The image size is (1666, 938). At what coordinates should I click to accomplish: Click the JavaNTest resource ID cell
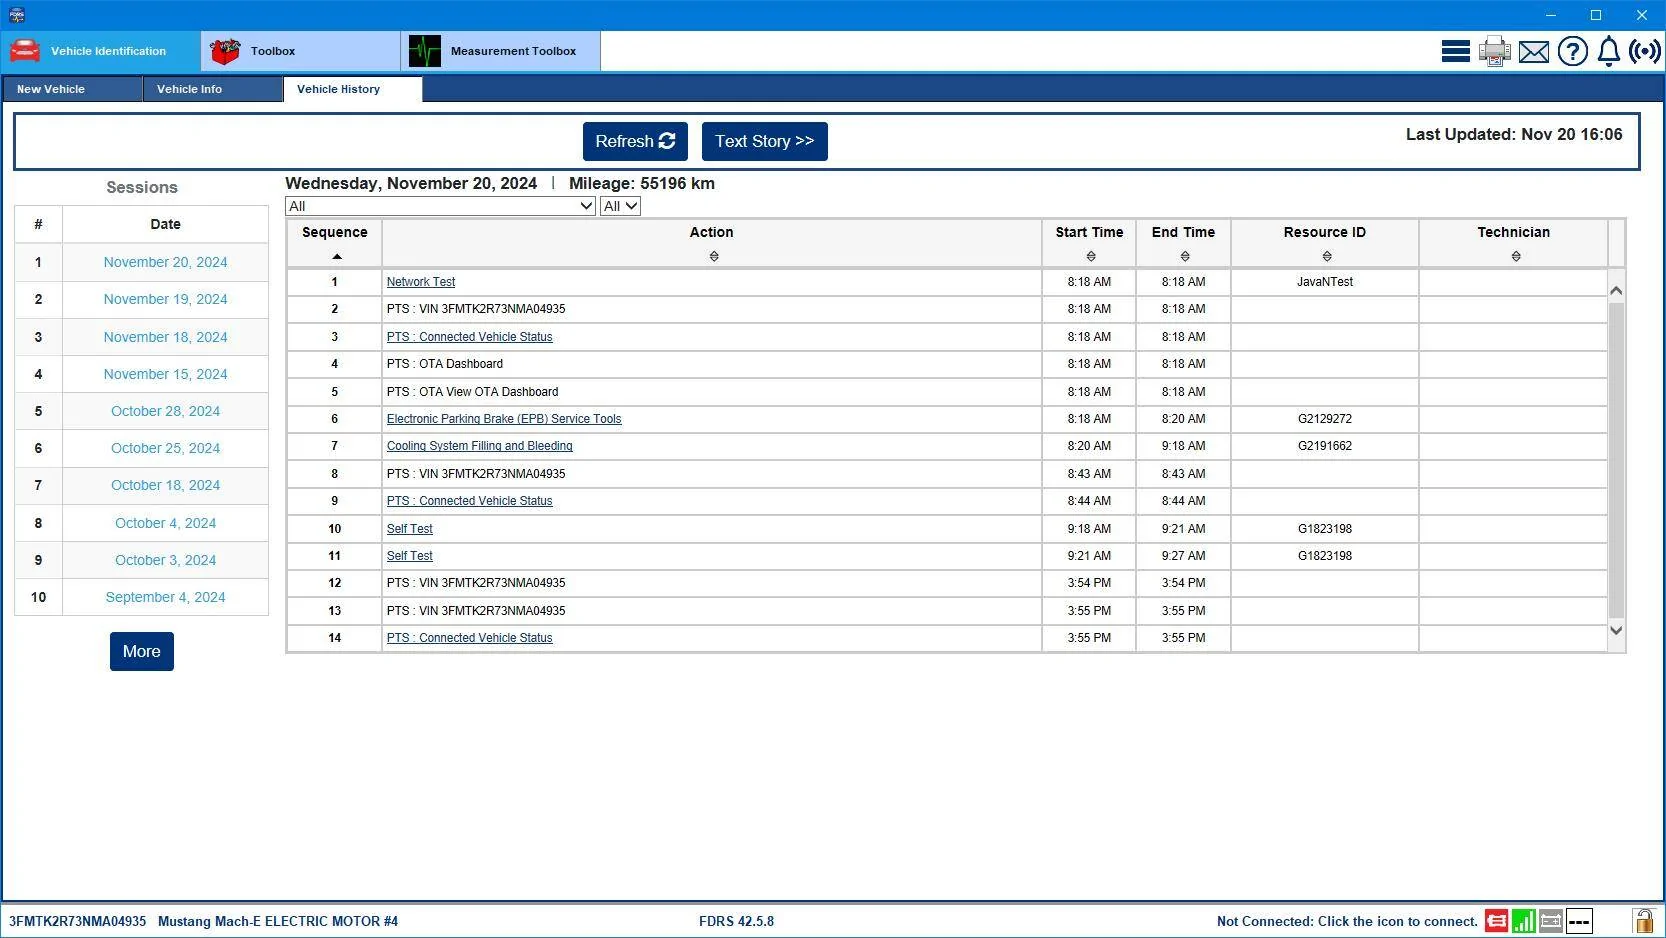(x=1325, y=282)
